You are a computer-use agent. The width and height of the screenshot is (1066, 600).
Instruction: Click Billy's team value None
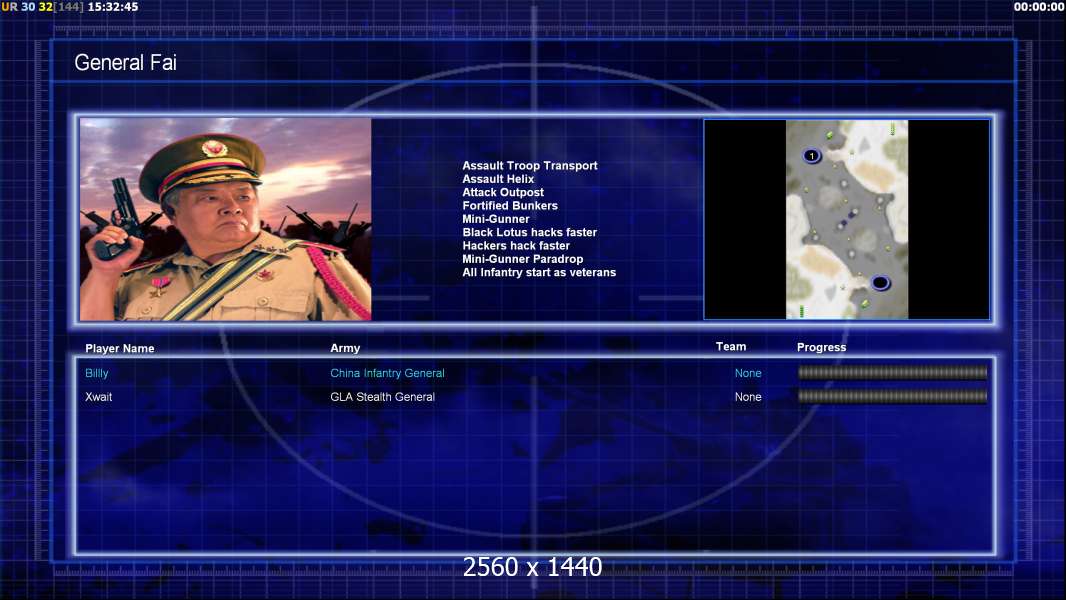pos(748,373)
